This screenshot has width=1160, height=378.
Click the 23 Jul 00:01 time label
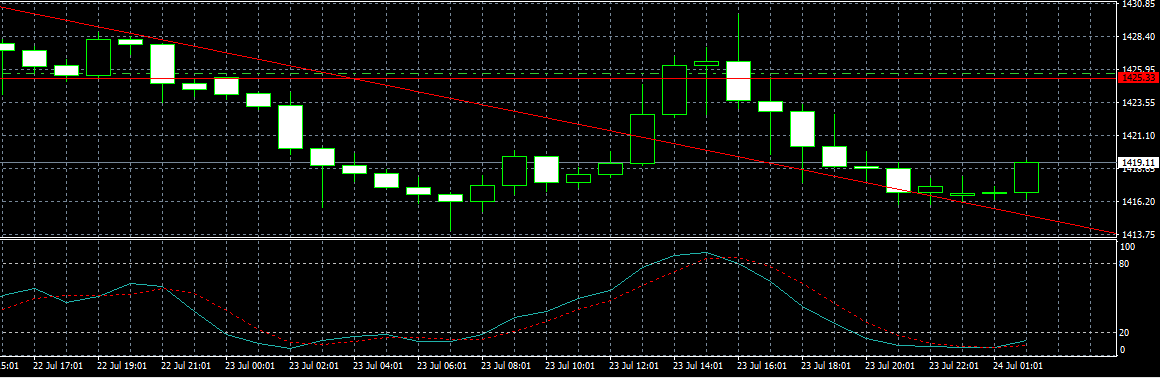250,365
